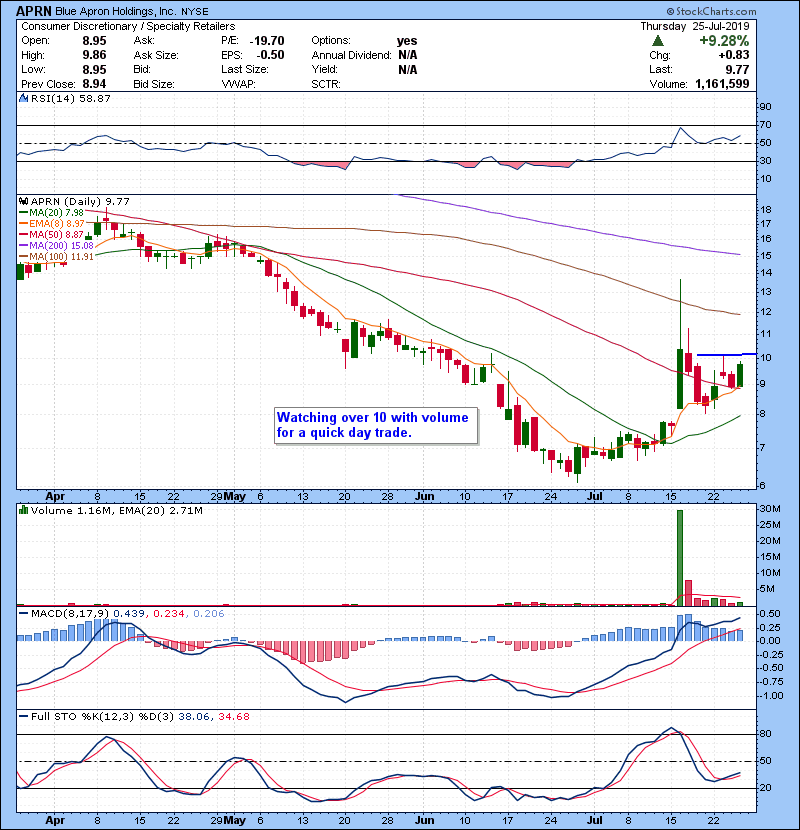Viewport: 800px width, 830px height.
Task: Click the date Thursday 25-Jul-2019
Action: (695, 26)
